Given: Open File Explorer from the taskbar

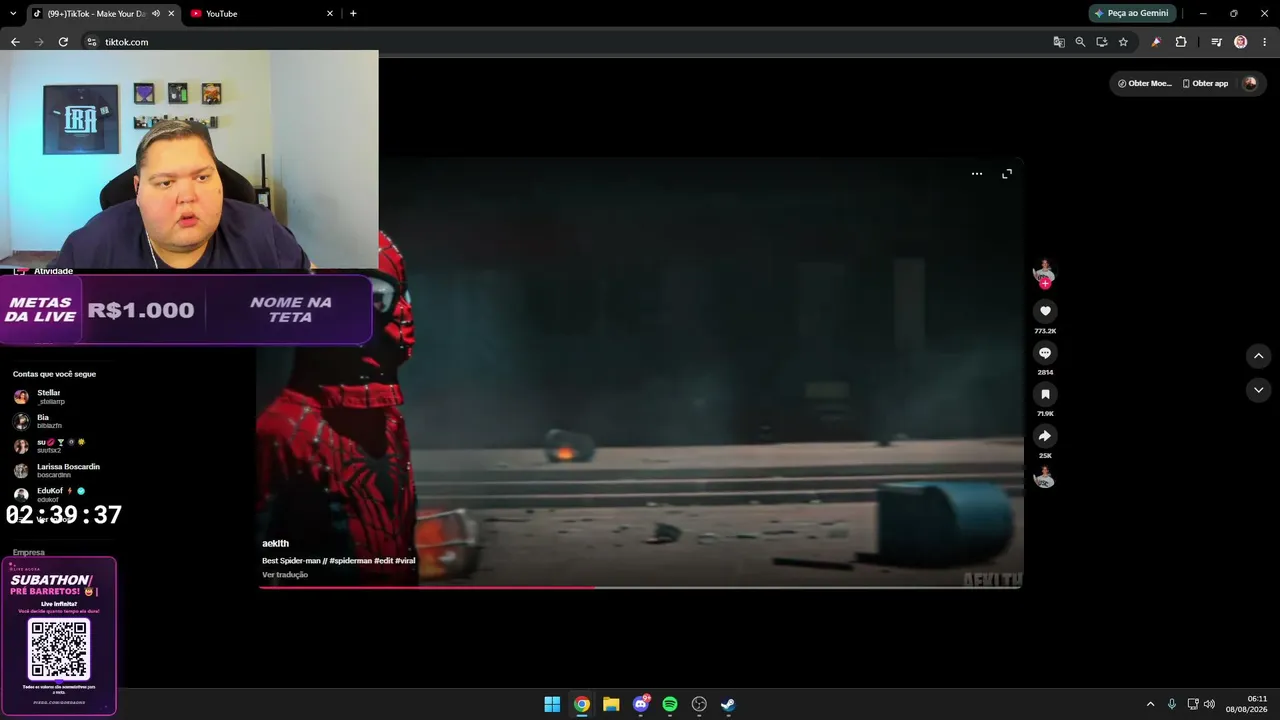Looking at the screenshot, I should pos(611,704).
